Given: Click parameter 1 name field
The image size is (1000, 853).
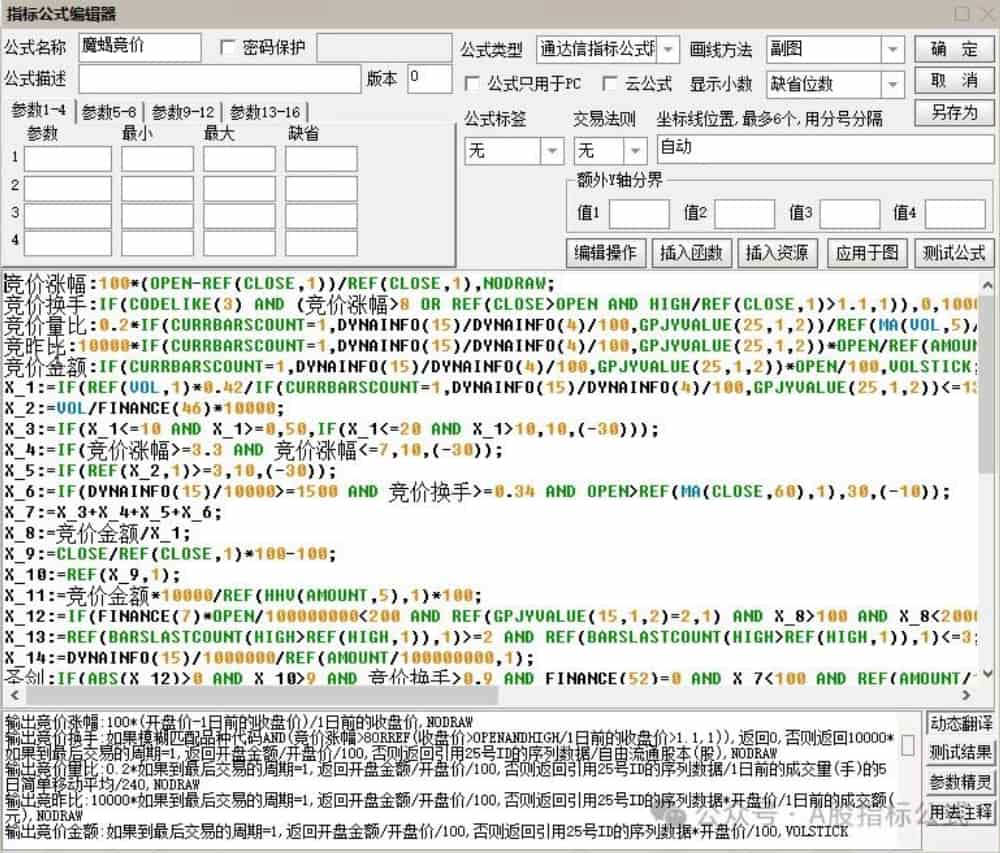Looking at the screenshot, I should tap(68, 159).
